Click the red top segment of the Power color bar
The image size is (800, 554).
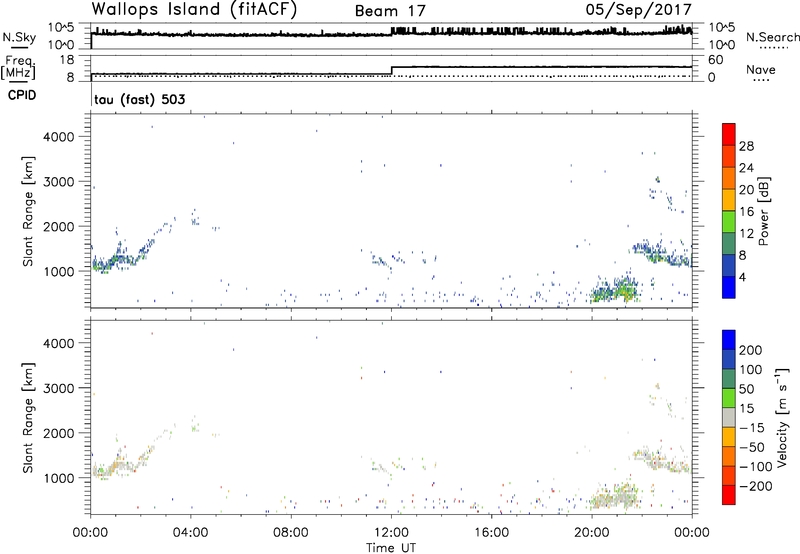729,134
